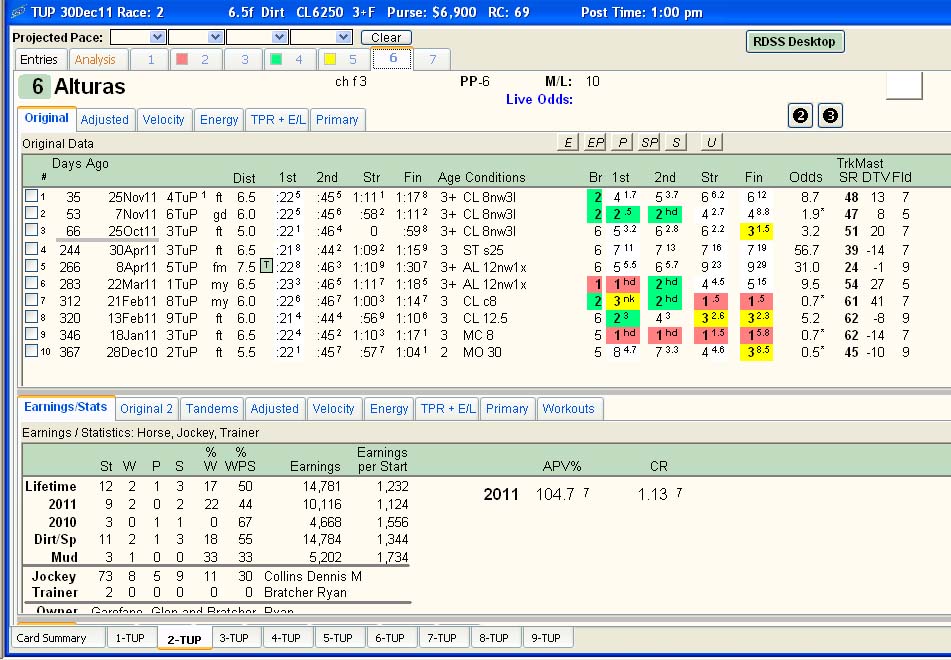Click the E running style filter button
Screen dimensions: 951x660
(x=567, y=143)
